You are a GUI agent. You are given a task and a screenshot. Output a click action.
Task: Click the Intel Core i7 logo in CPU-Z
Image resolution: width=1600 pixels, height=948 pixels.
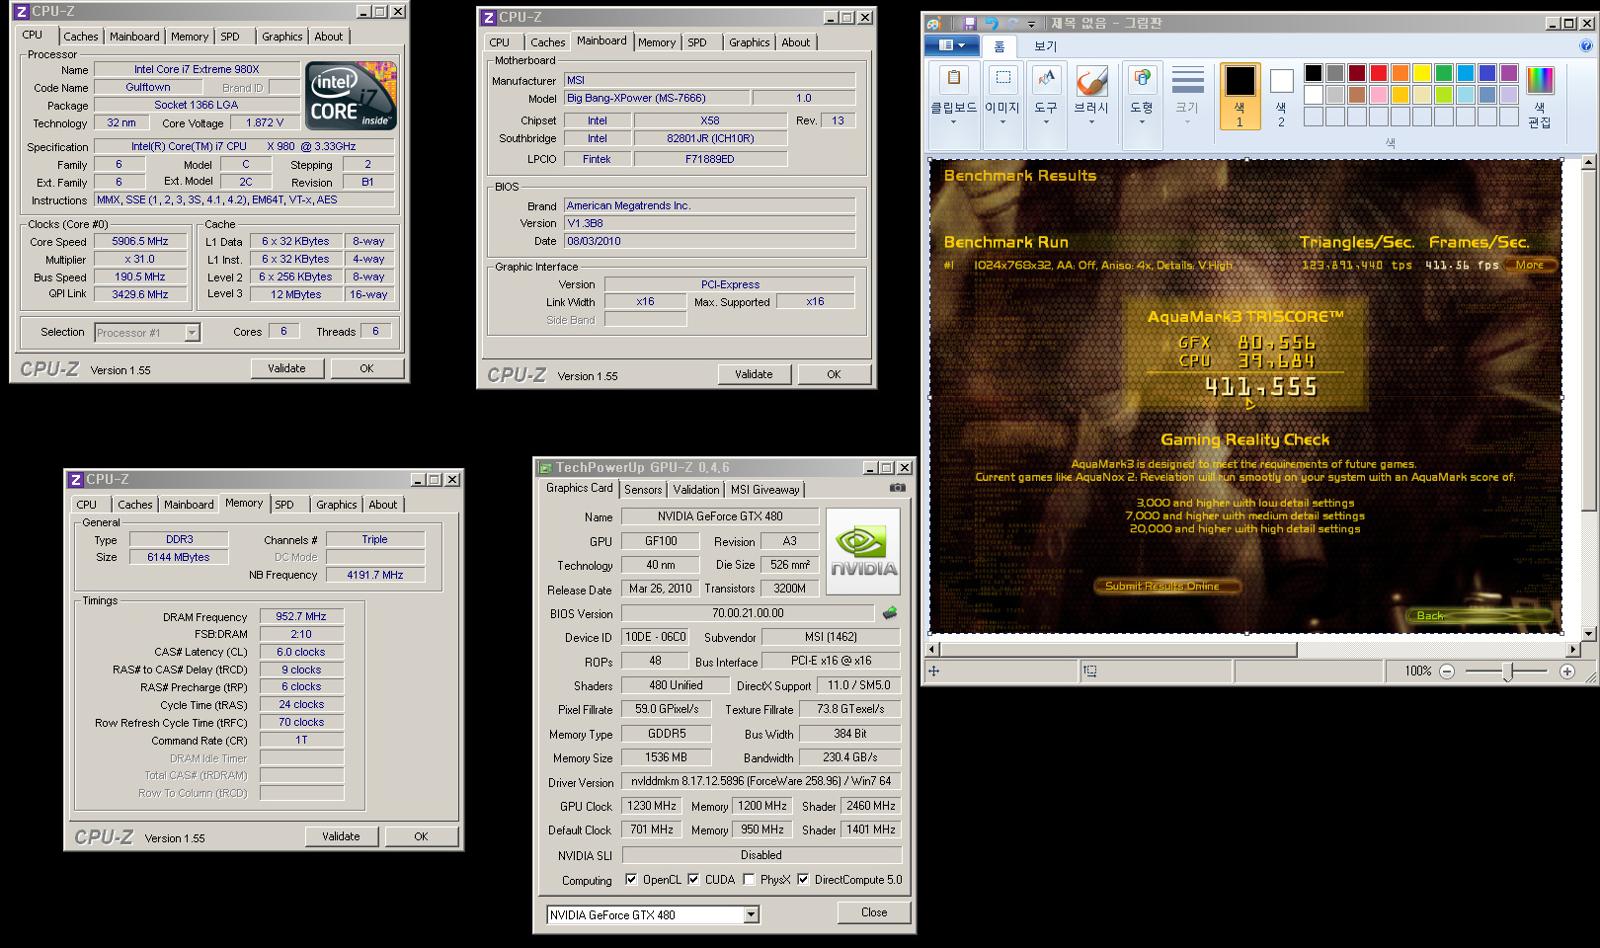(350, 96)
